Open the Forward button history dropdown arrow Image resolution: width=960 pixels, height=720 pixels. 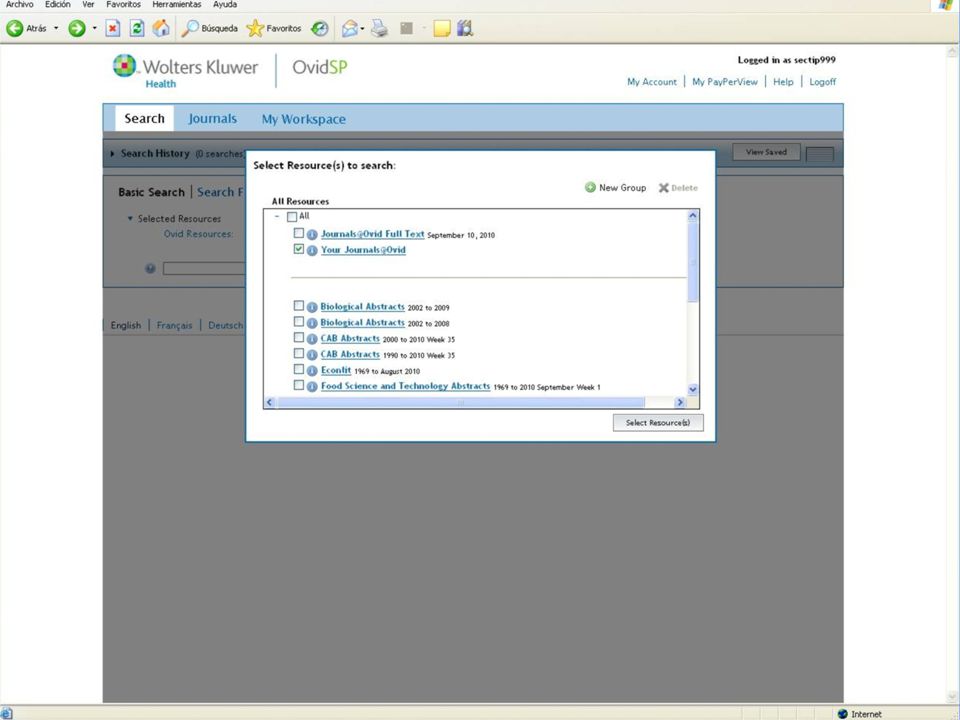coord(94,28)
